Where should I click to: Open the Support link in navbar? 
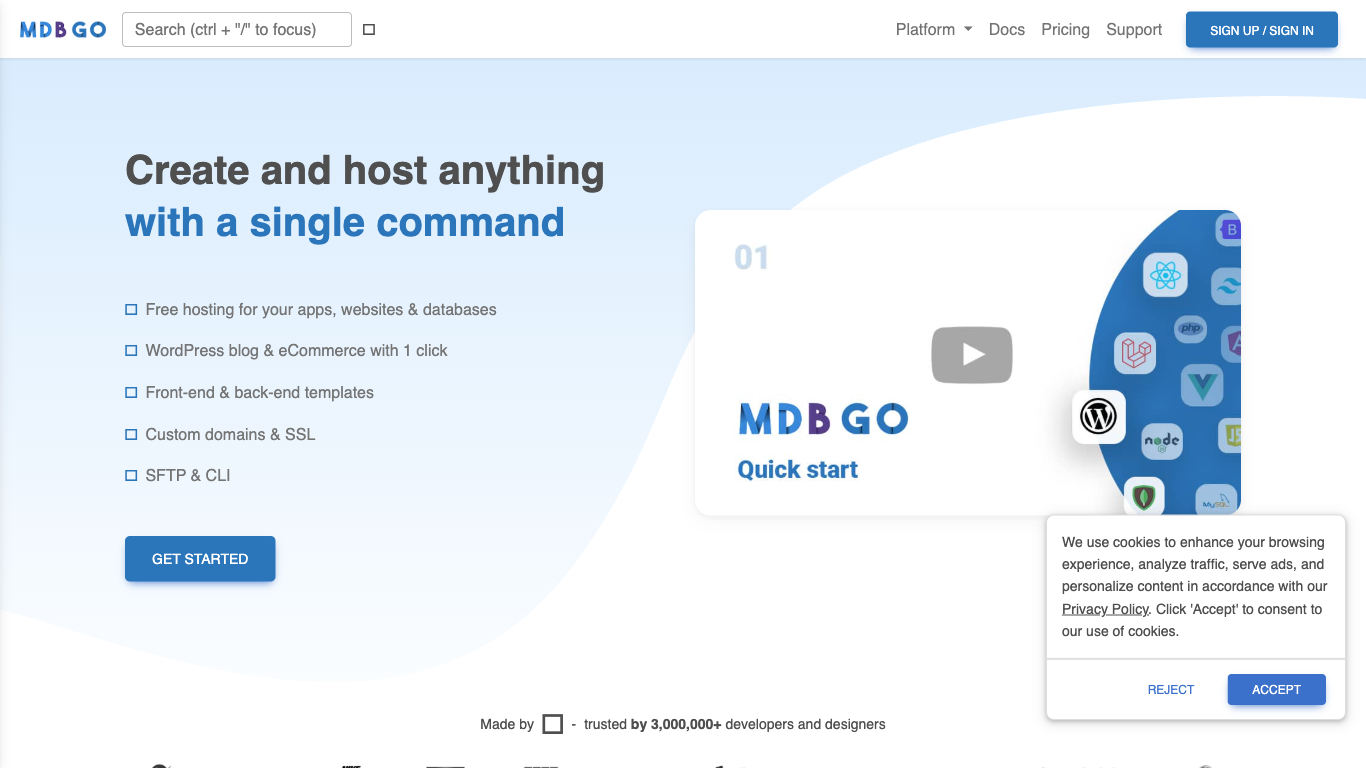tap(1134, 30)
